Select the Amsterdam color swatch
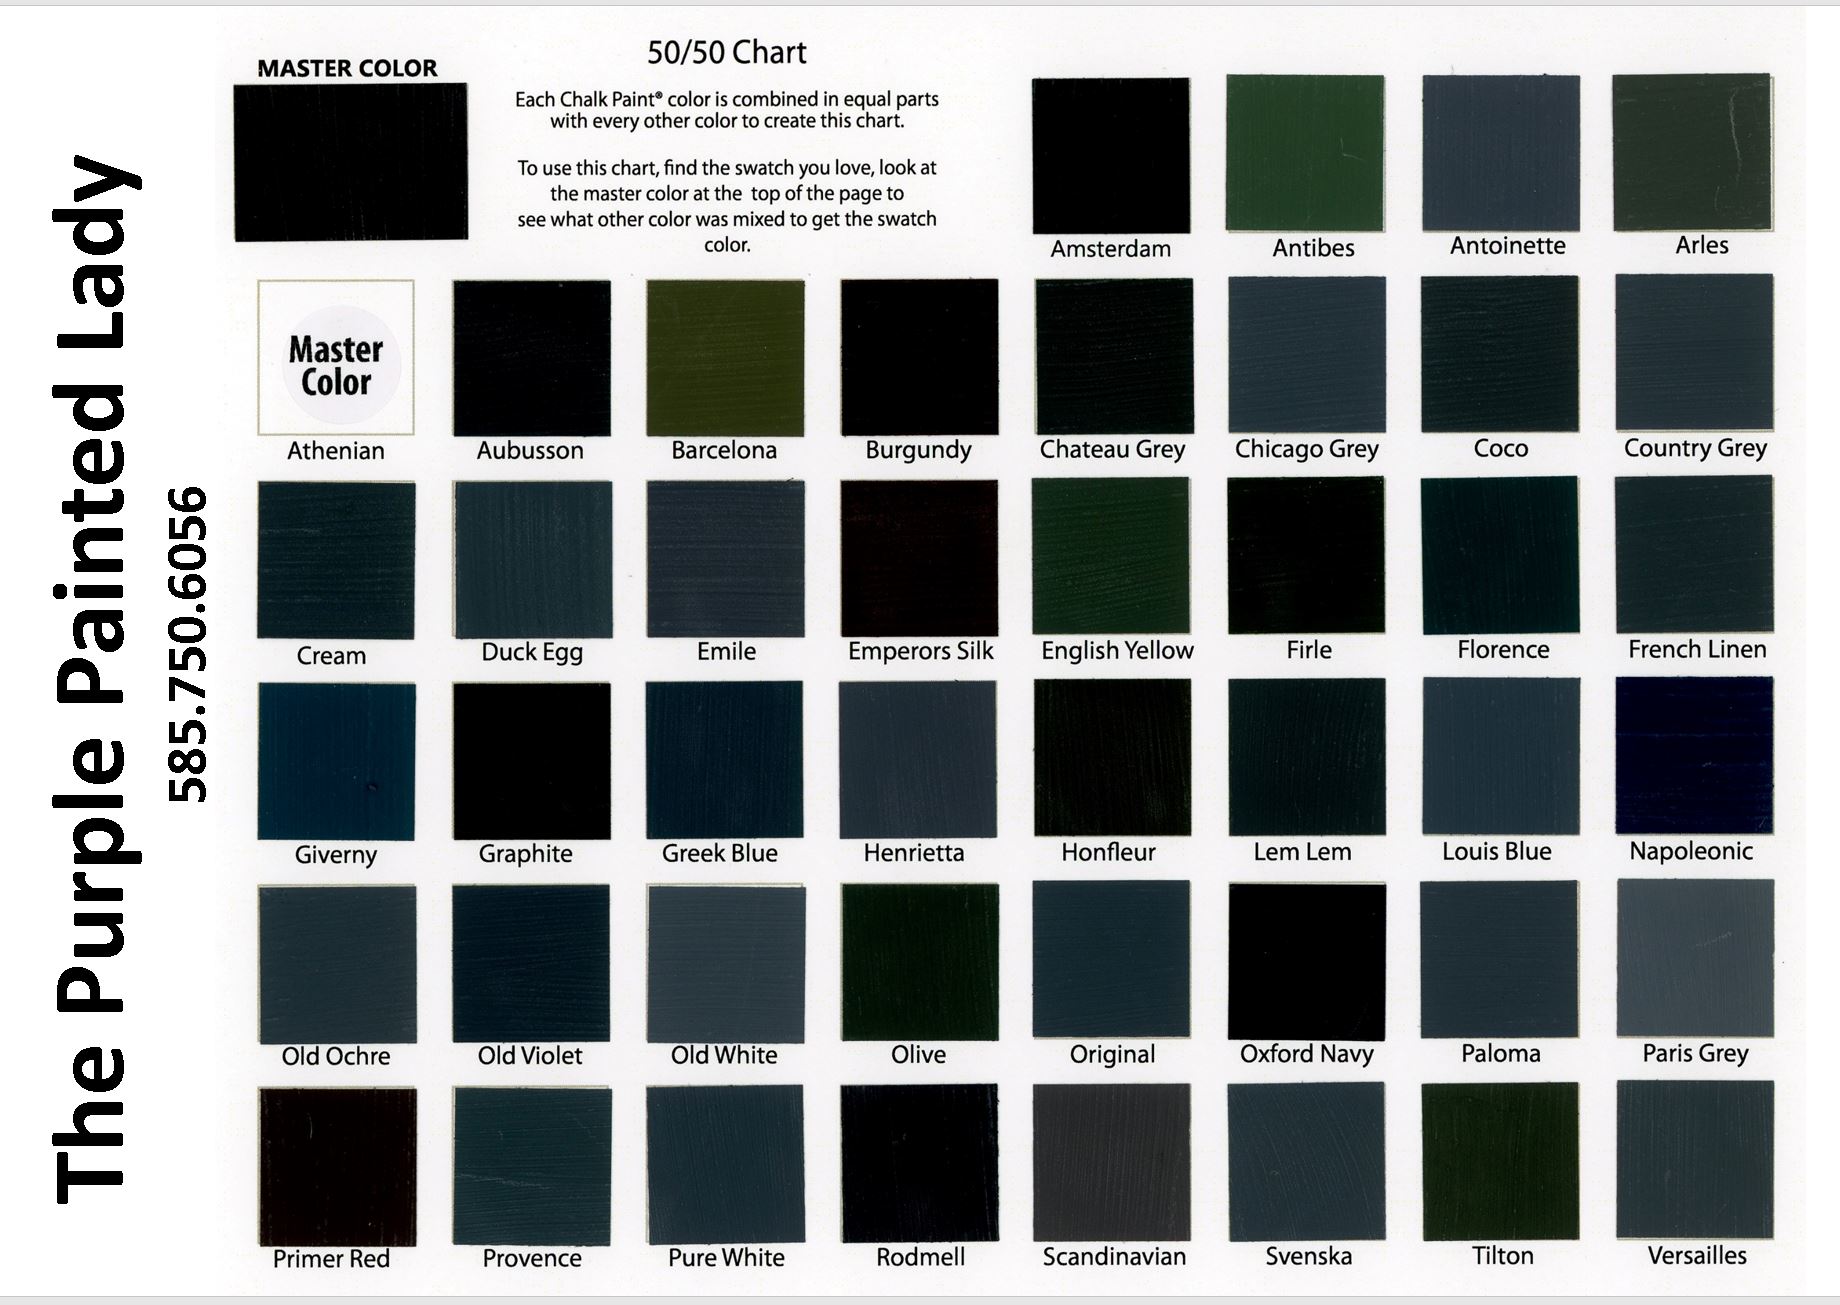The image size is (1840, 1305). tap(1111, 155)
